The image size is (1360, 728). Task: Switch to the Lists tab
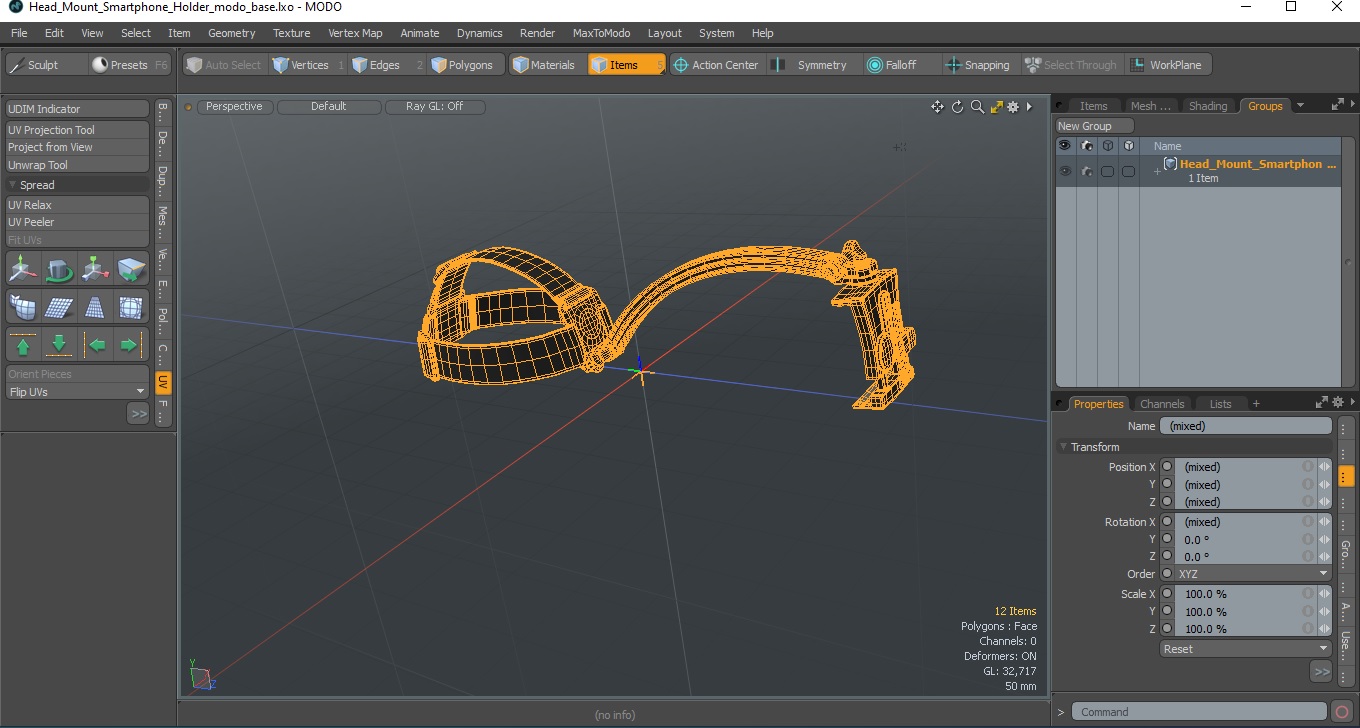click(1221, 404)
